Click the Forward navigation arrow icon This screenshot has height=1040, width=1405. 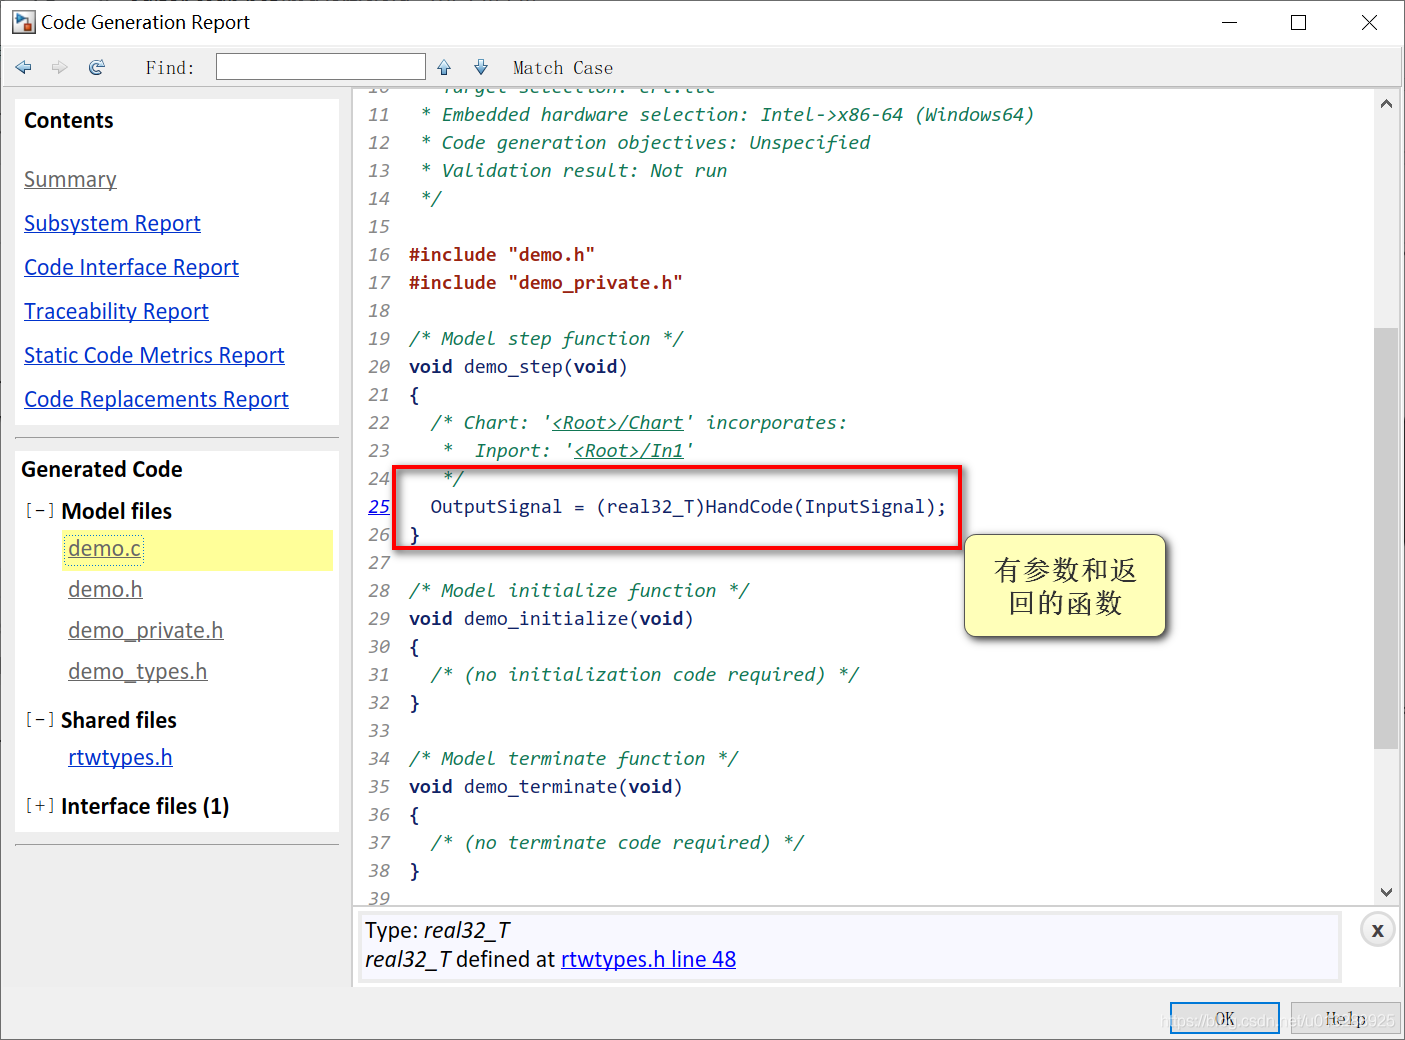pyautogui.click(x=60, y=67)
